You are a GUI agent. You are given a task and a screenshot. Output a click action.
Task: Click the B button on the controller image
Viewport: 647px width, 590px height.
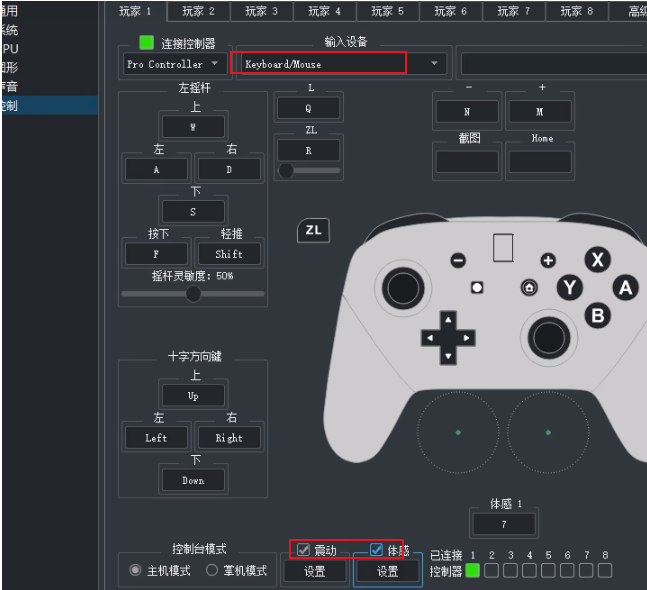598,316
